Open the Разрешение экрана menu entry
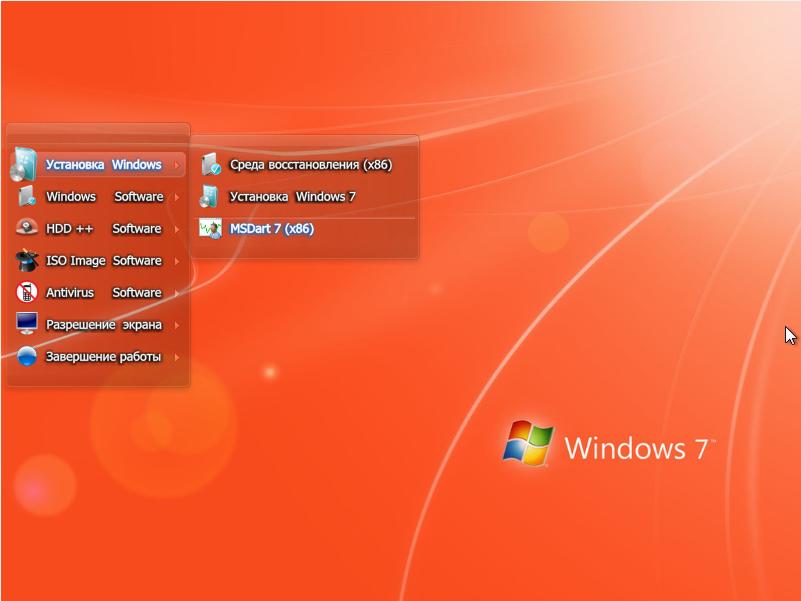The image size is (801, 601). coord(98,325)
